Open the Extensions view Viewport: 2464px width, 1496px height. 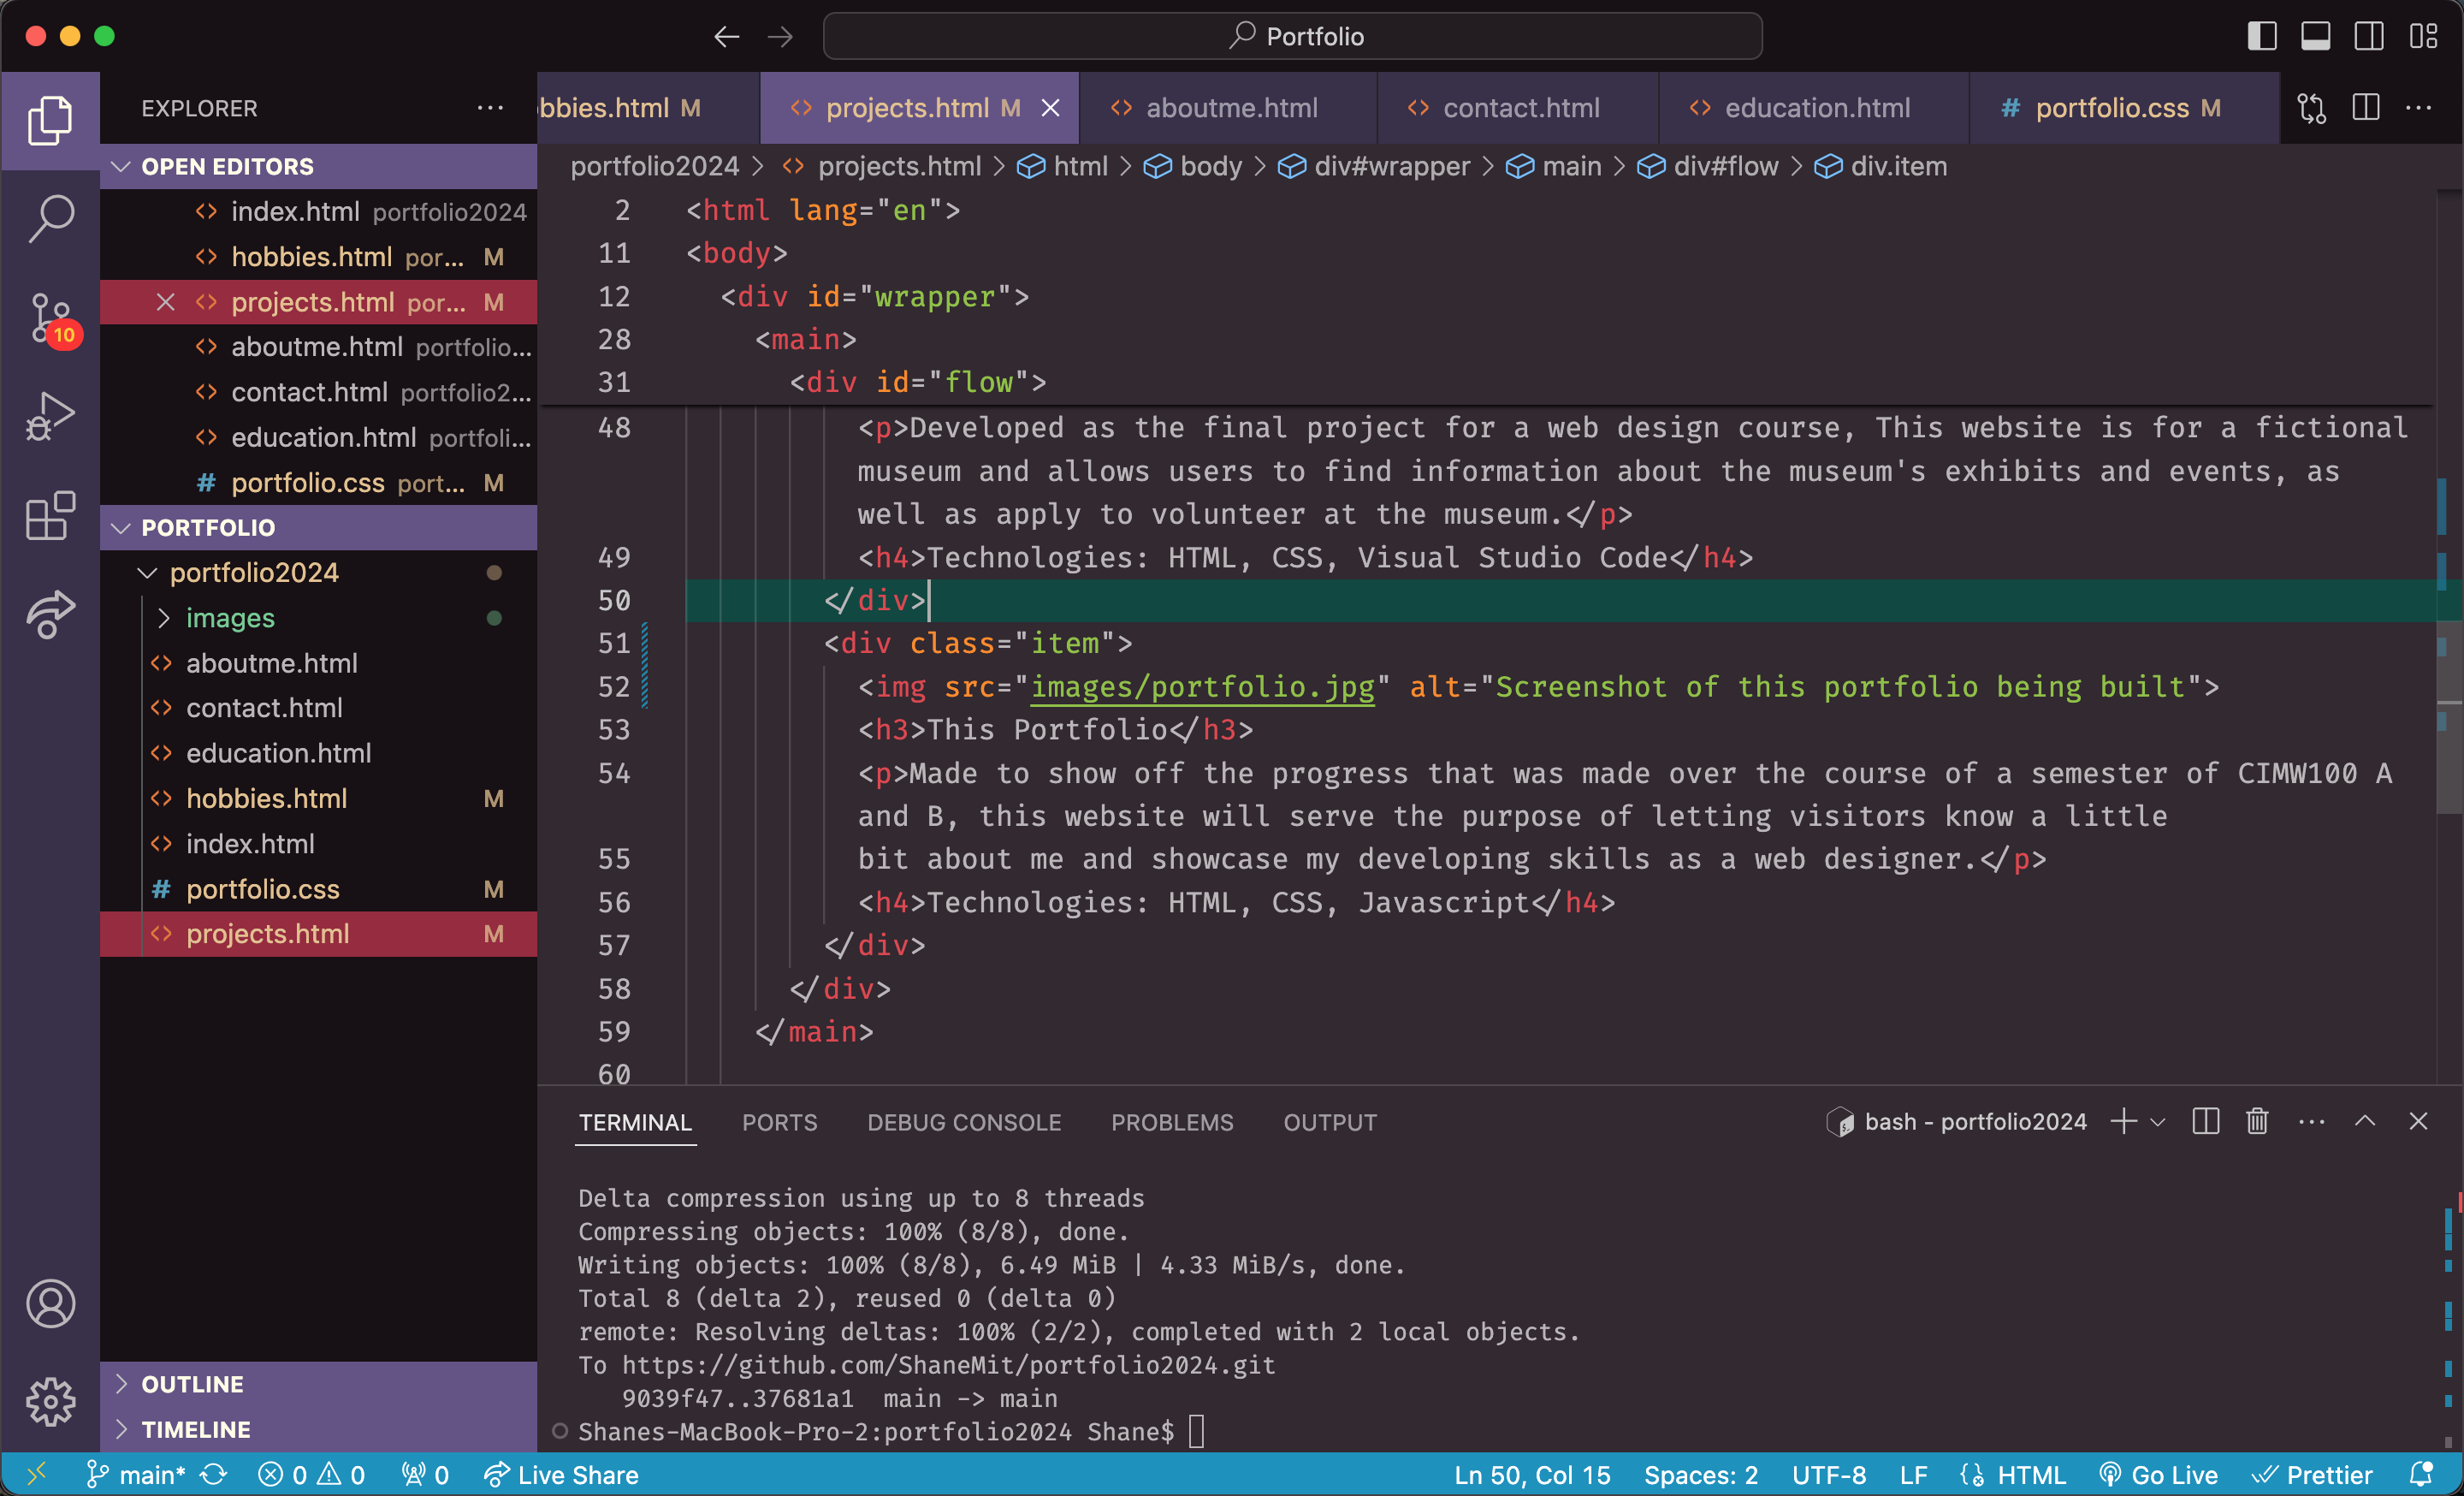pos(50,514)
